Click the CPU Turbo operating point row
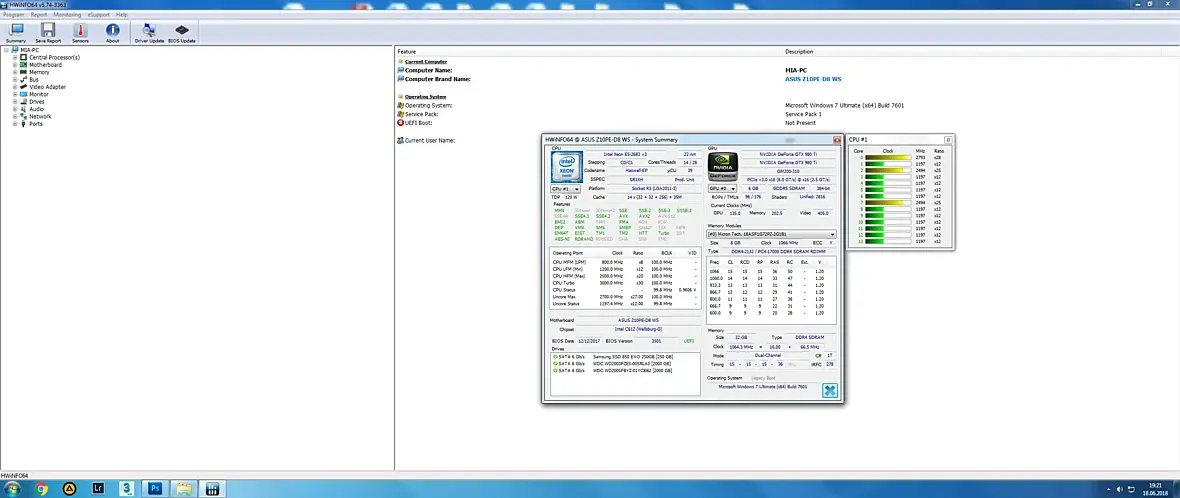 point(625,282)
